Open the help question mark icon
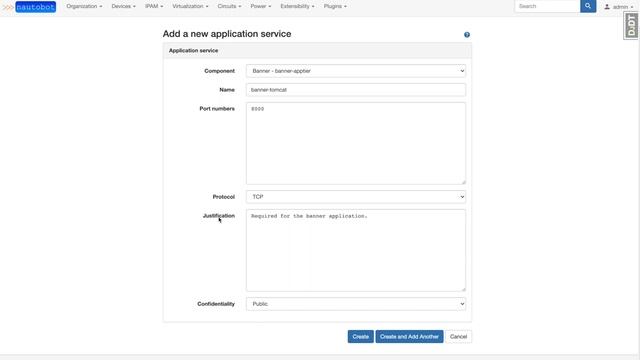The image size is (640, 360). (x=467, y=35)
